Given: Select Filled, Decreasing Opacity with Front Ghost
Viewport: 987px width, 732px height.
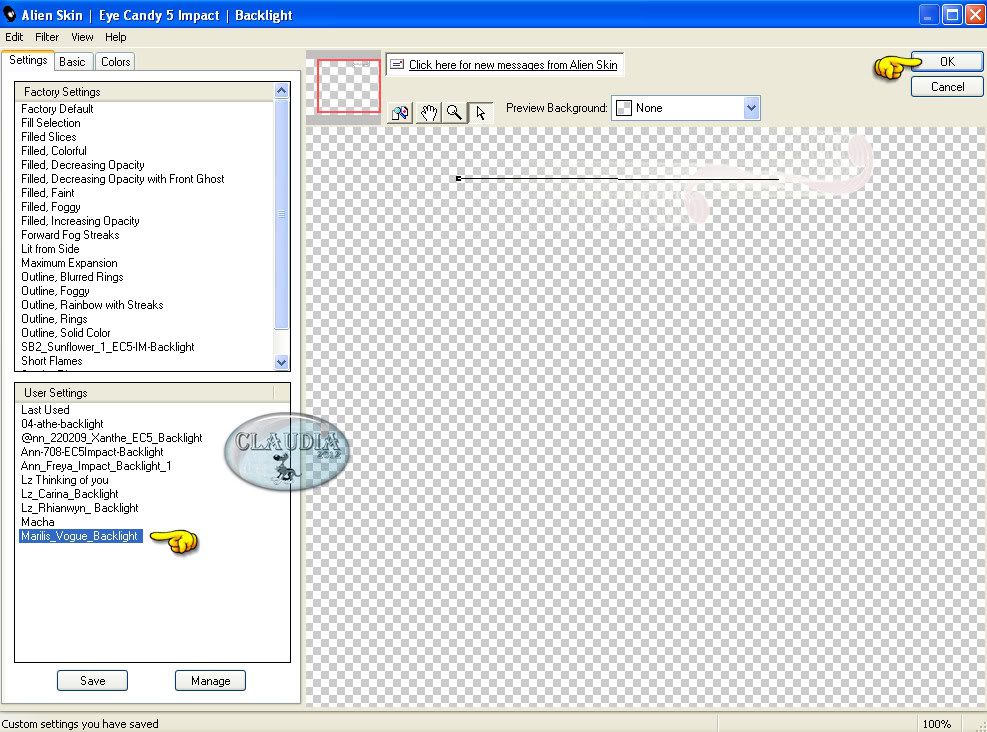Looking at the screenshot, I should 123,179.
